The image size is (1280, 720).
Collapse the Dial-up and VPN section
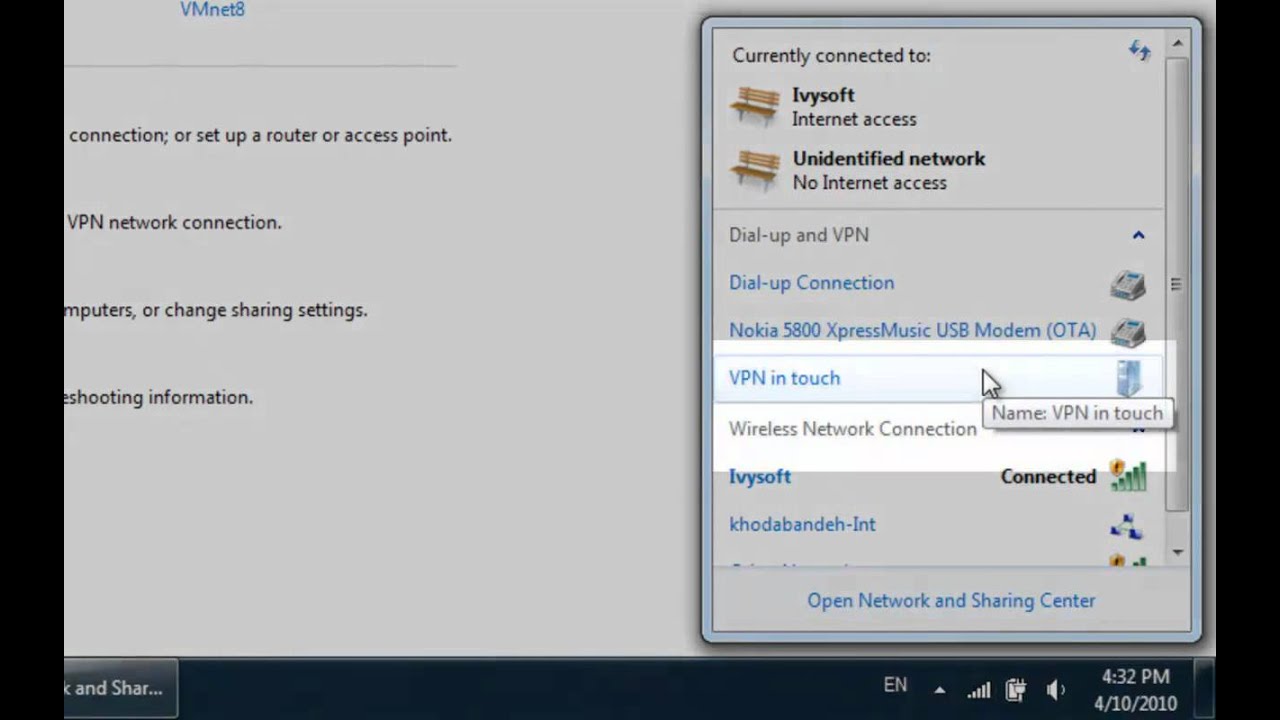pyautogui.click(x=1138, y=235)
